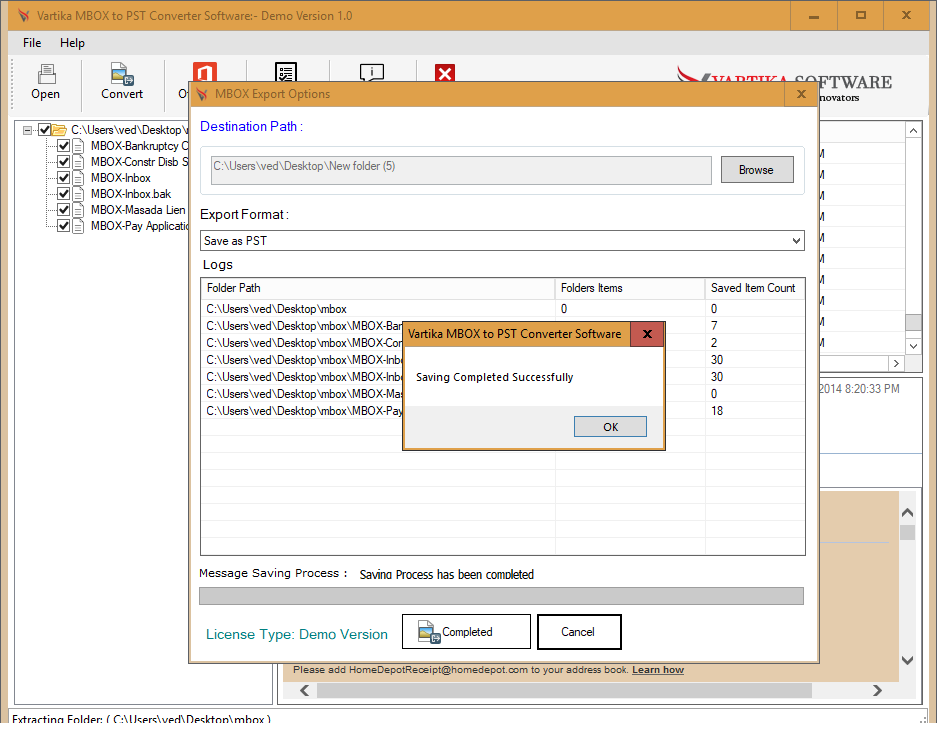Click the file icon beside MBOX-Masada Lien
Image resolution: width=937 pixels, height=738 pixels.
79,210
